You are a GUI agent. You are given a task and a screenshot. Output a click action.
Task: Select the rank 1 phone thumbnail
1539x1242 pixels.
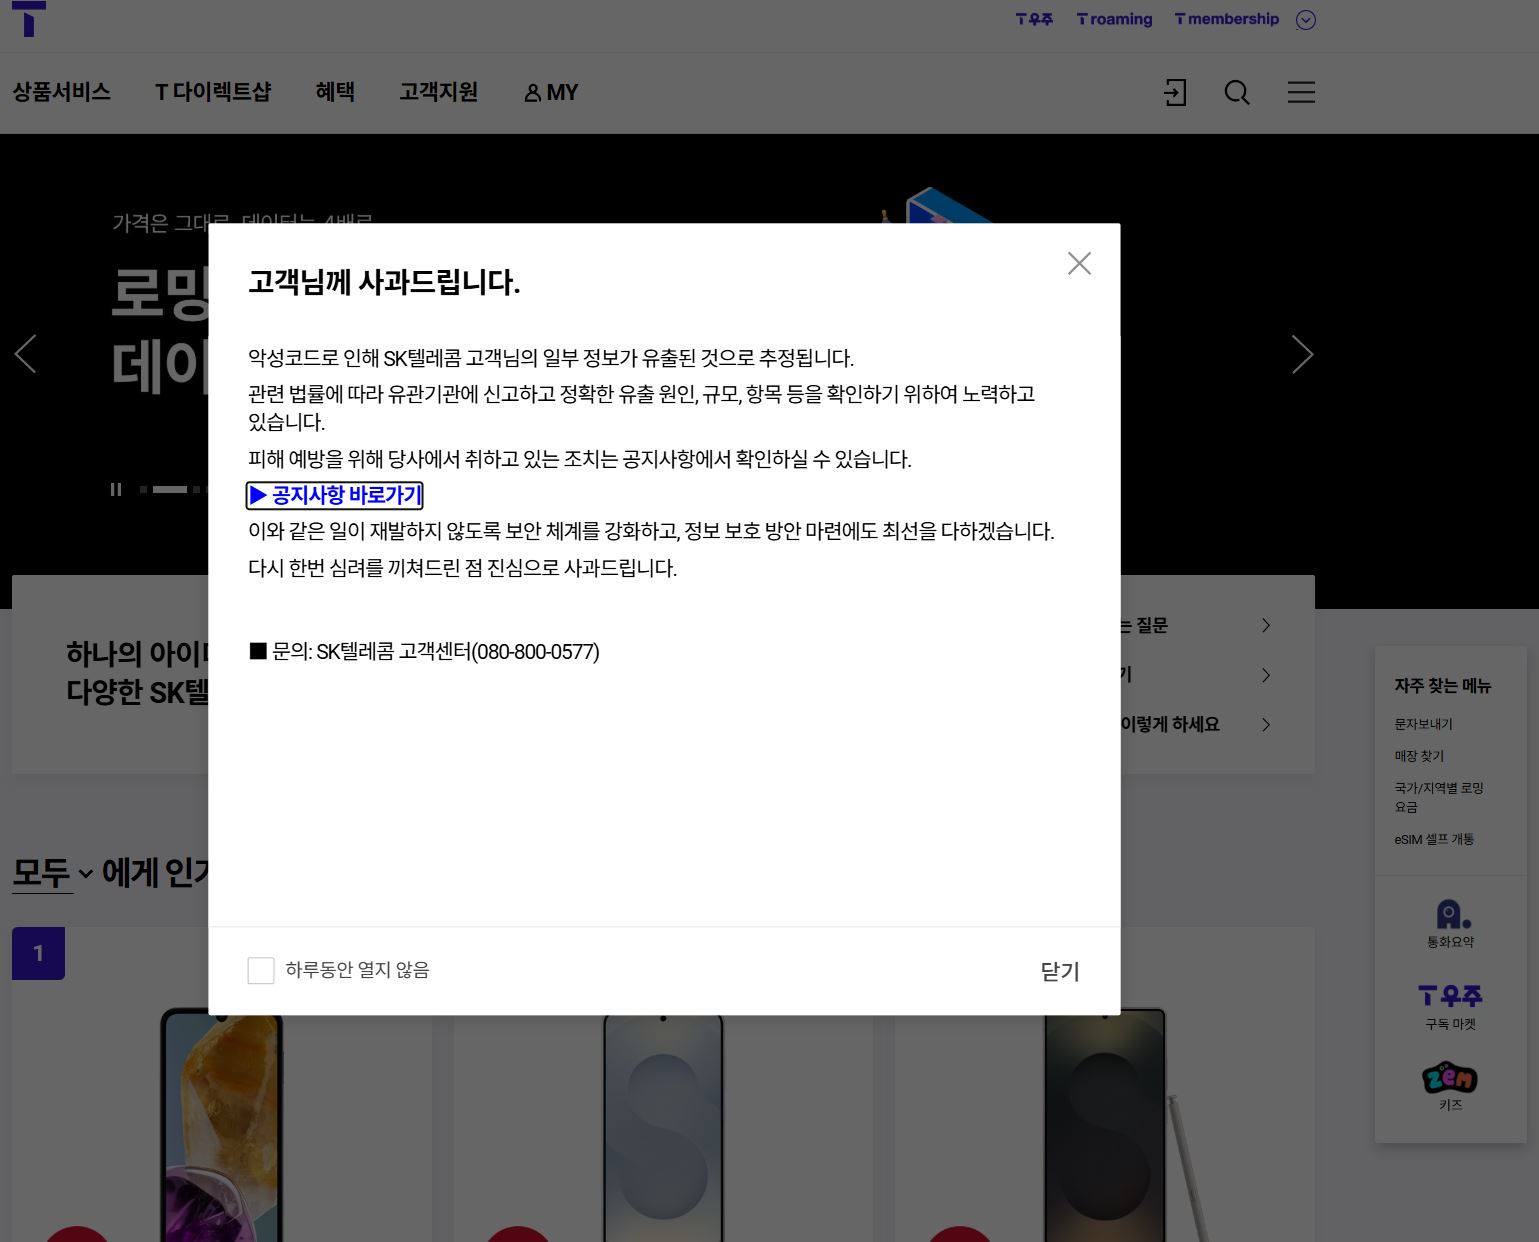coord(222,1125)
